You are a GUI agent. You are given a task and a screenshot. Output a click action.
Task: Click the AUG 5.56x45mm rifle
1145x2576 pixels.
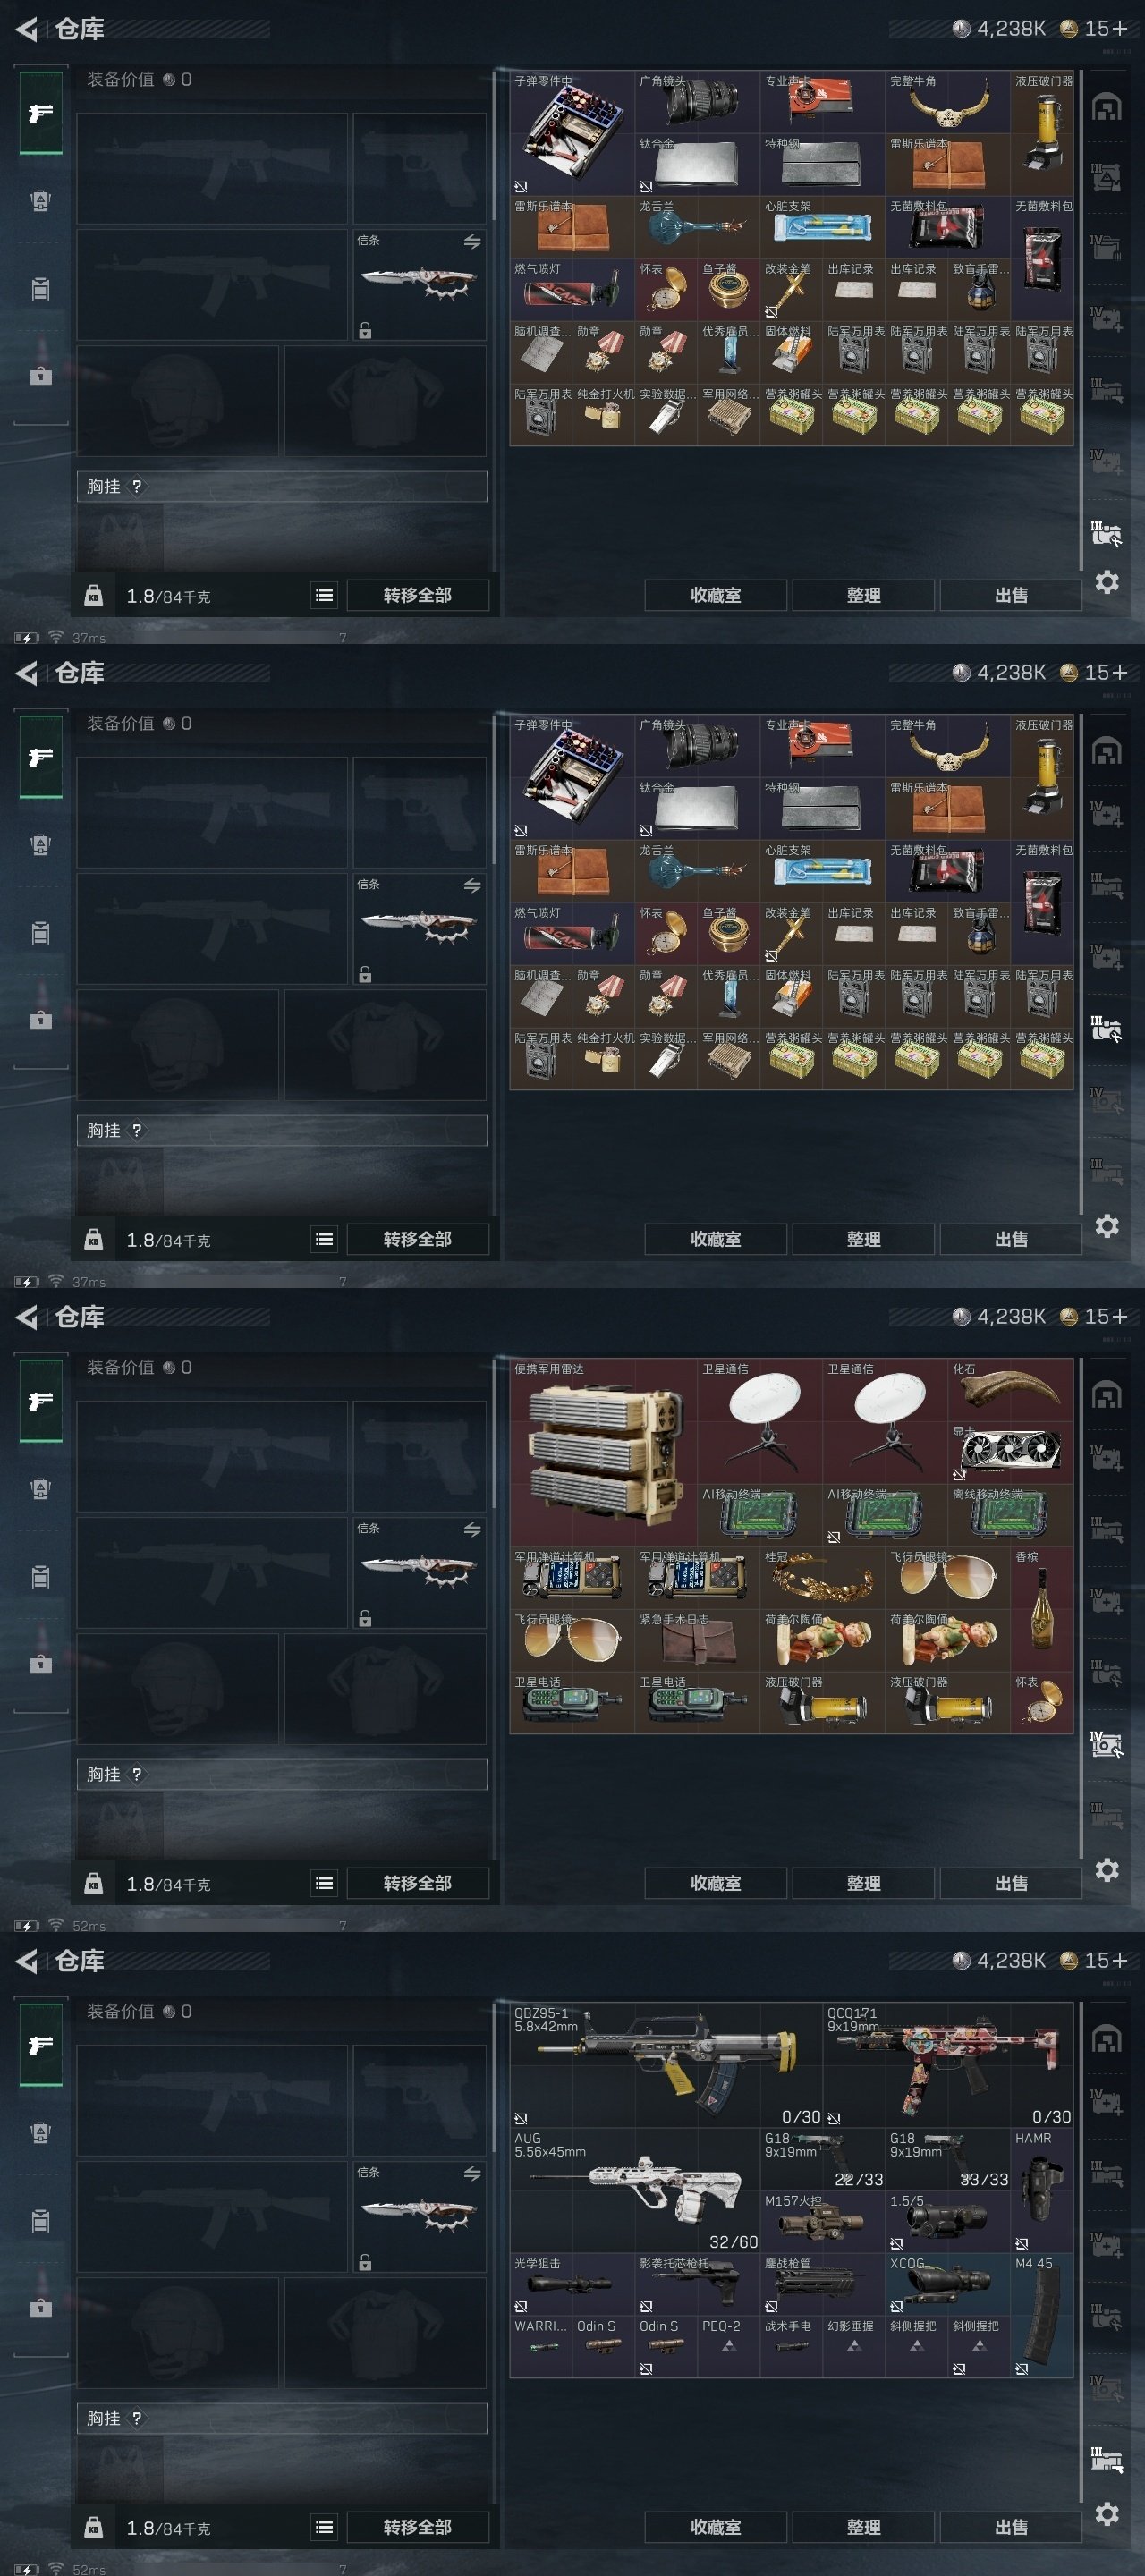(x=635, y=2189)
